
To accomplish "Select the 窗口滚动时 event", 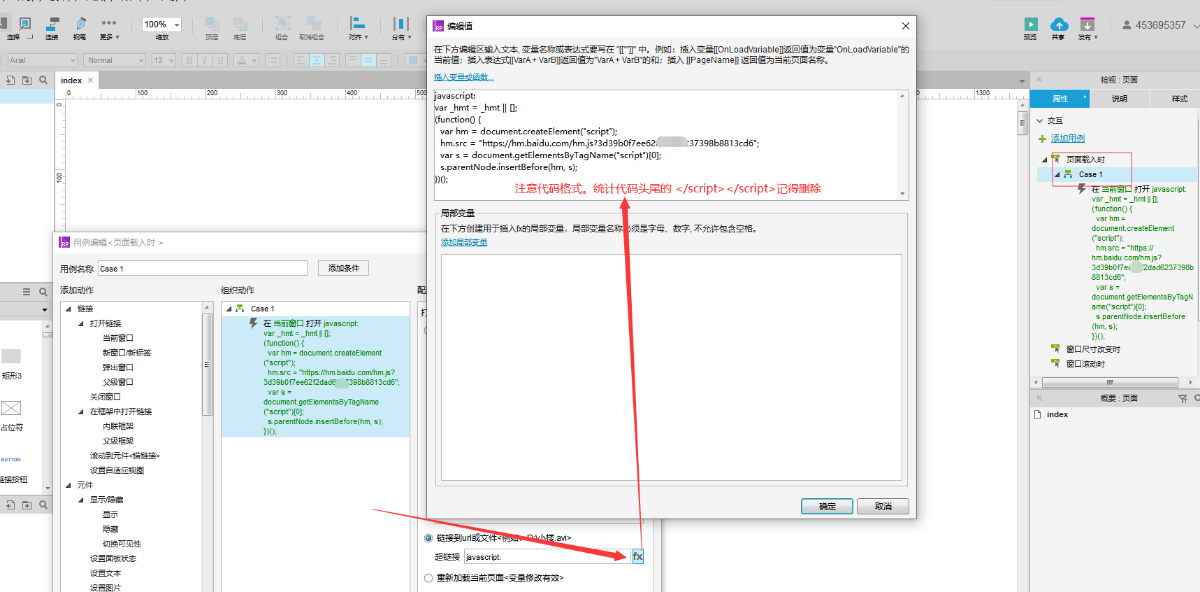I will [x=1086, y=364].
